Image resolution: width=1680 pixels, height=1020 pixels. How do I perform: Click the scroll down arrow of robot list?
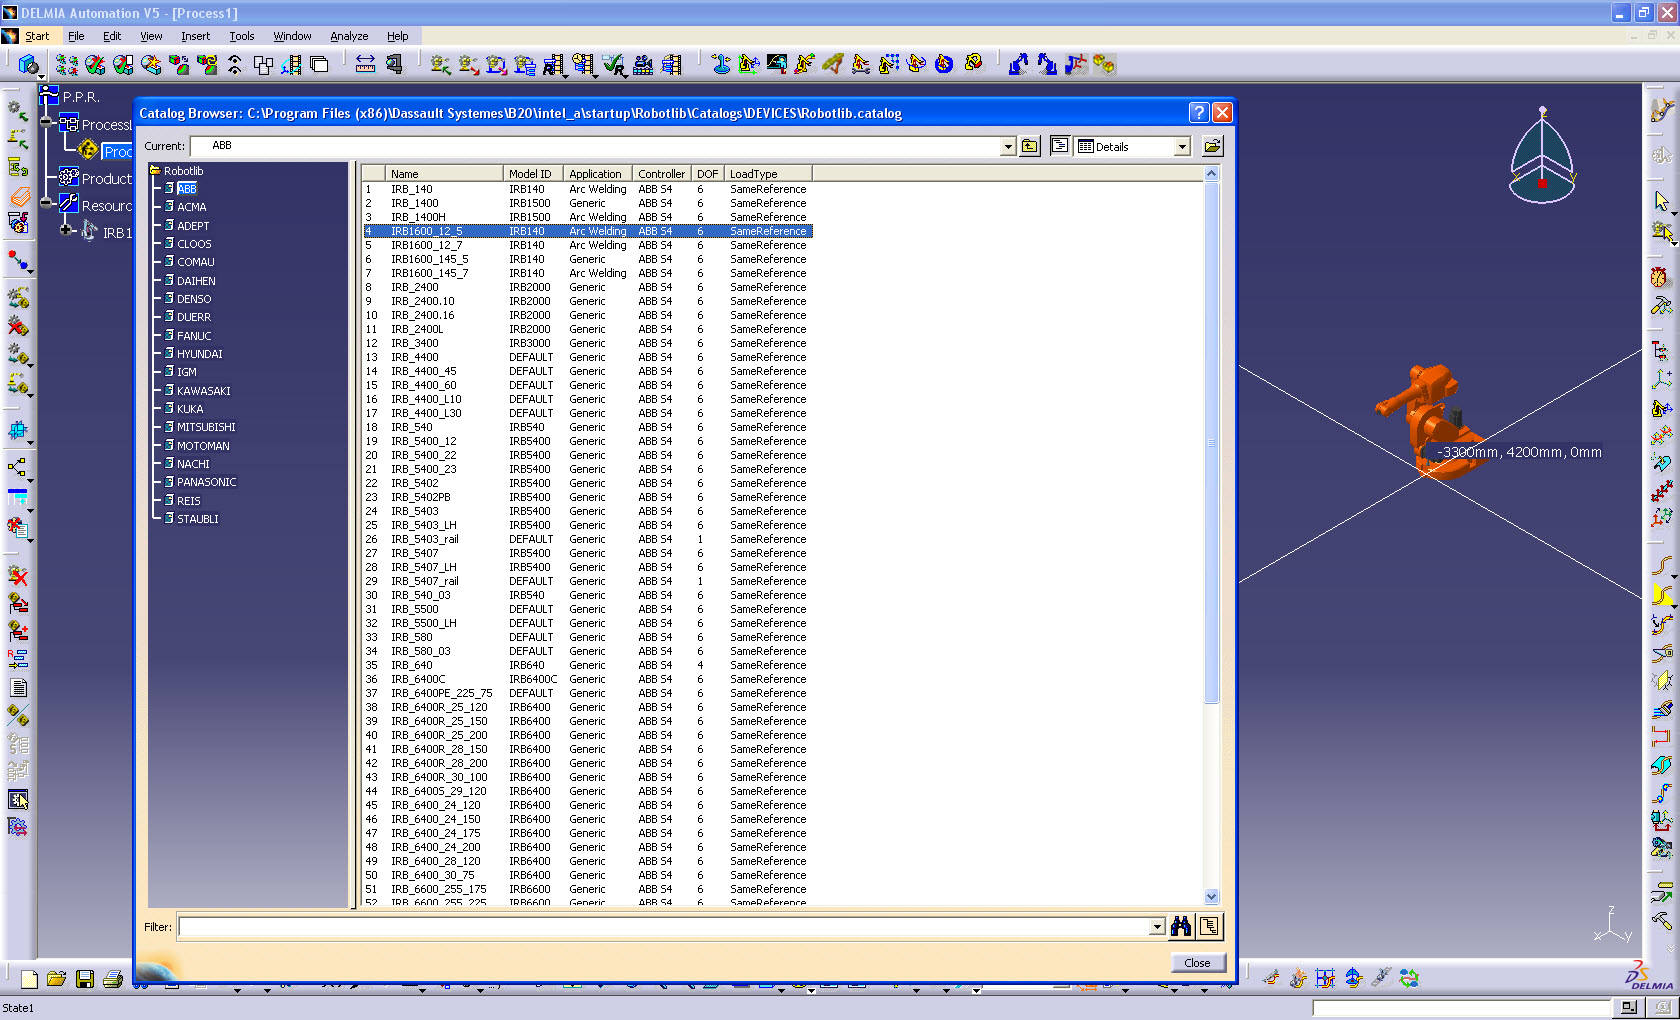(x=1212, y=897)
